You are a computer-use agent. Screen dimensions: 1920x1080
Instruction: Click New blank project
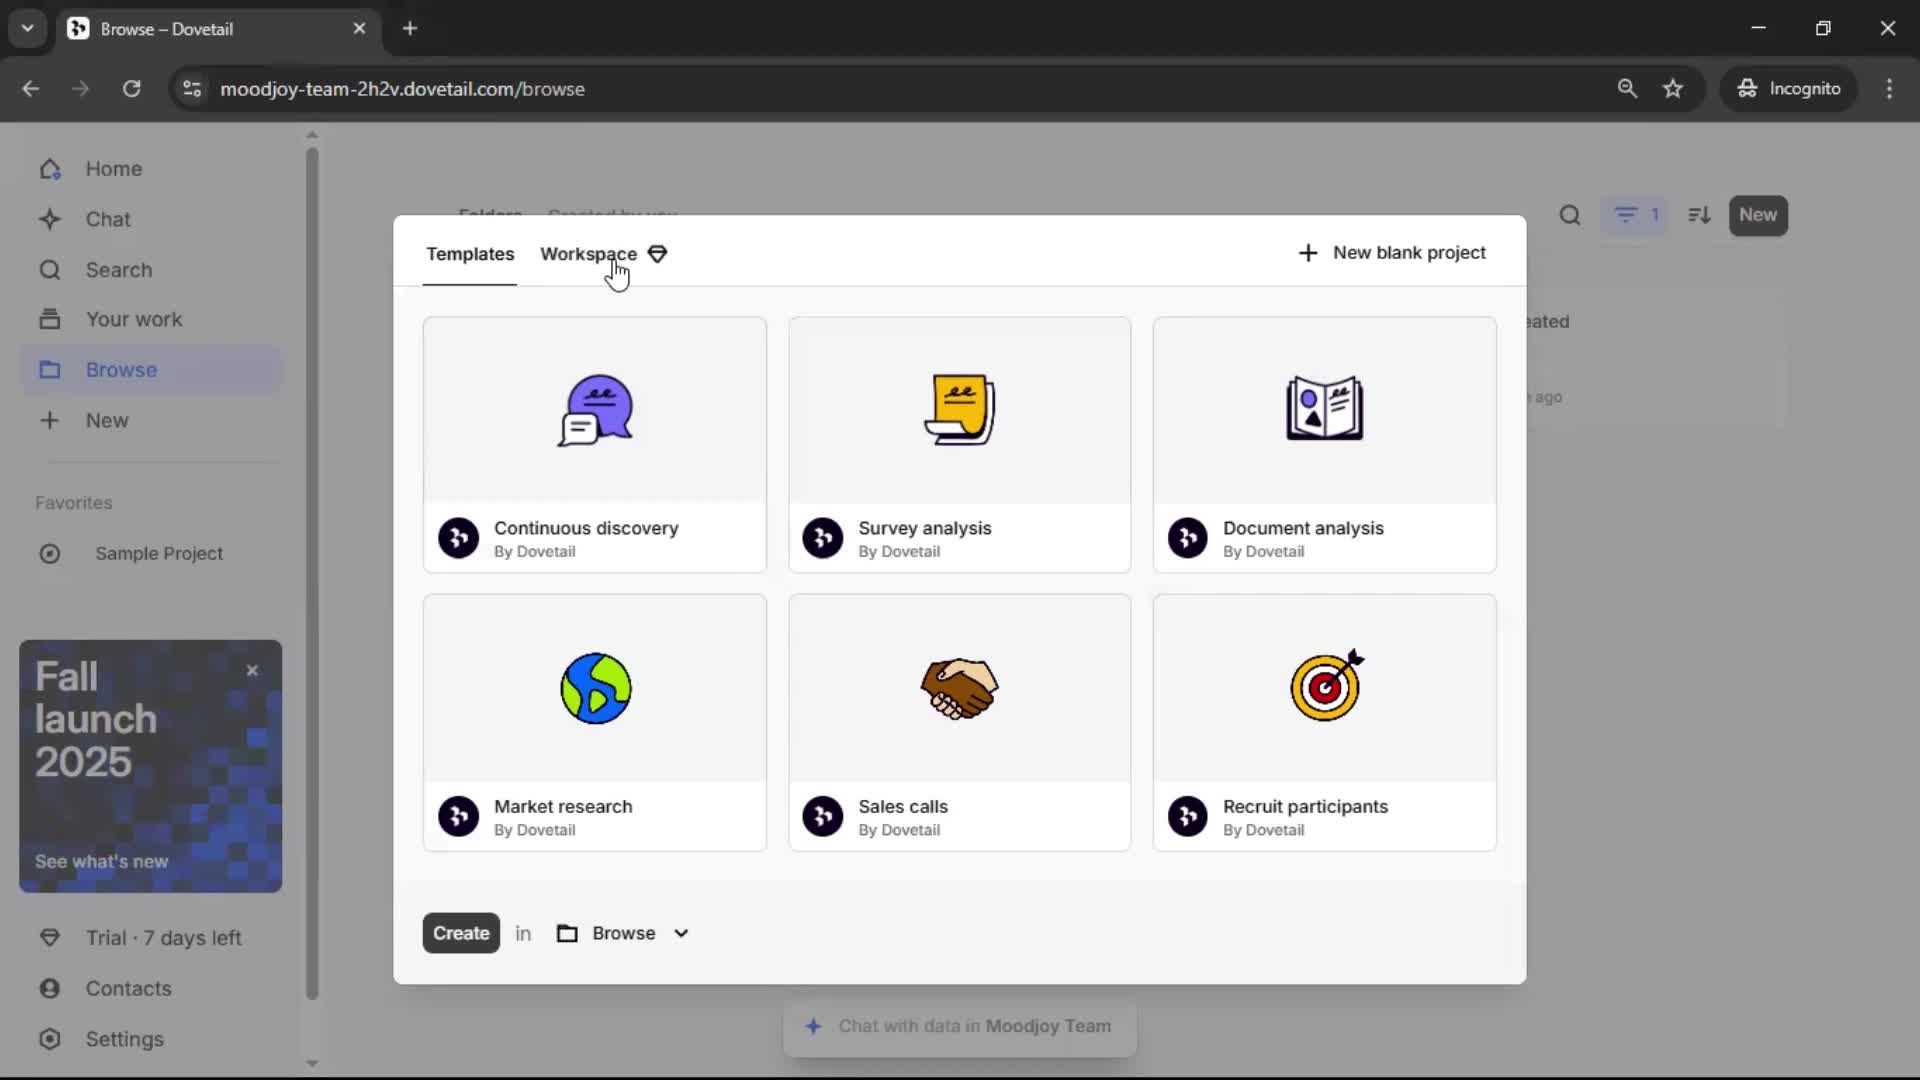[x=1392, y=253]
